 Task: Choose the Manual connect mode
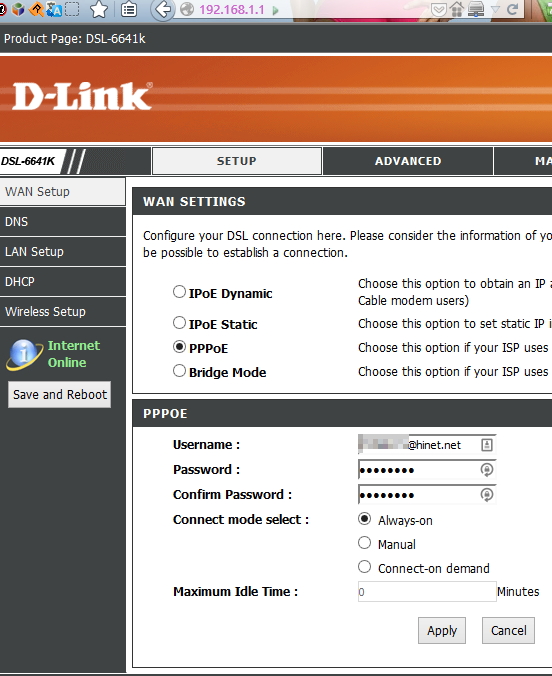click(x=364, y=543)
